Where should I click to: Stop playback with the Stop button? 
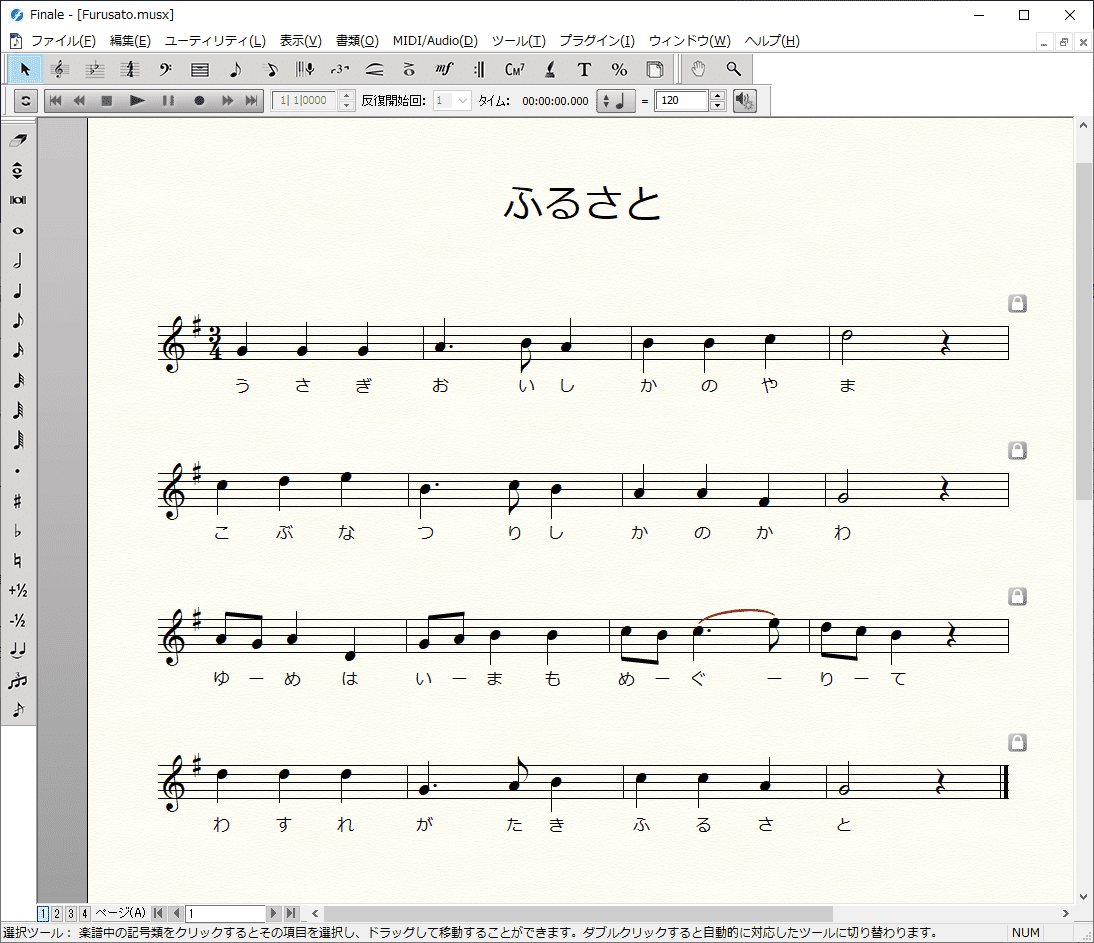[106, 101]
